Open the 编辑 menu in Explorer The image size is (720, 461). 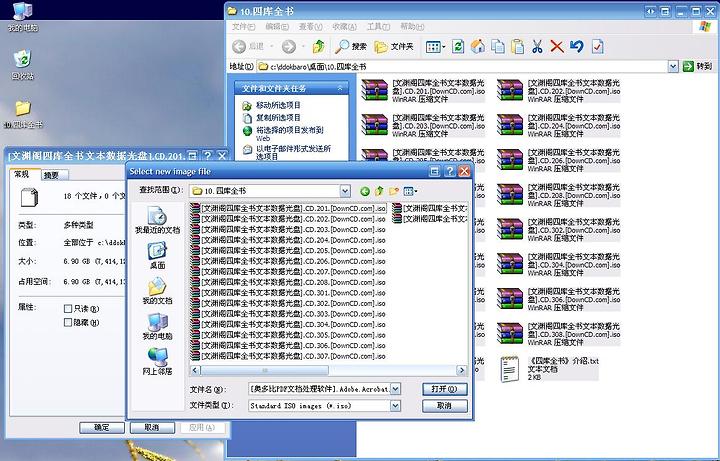pos(277,27)
